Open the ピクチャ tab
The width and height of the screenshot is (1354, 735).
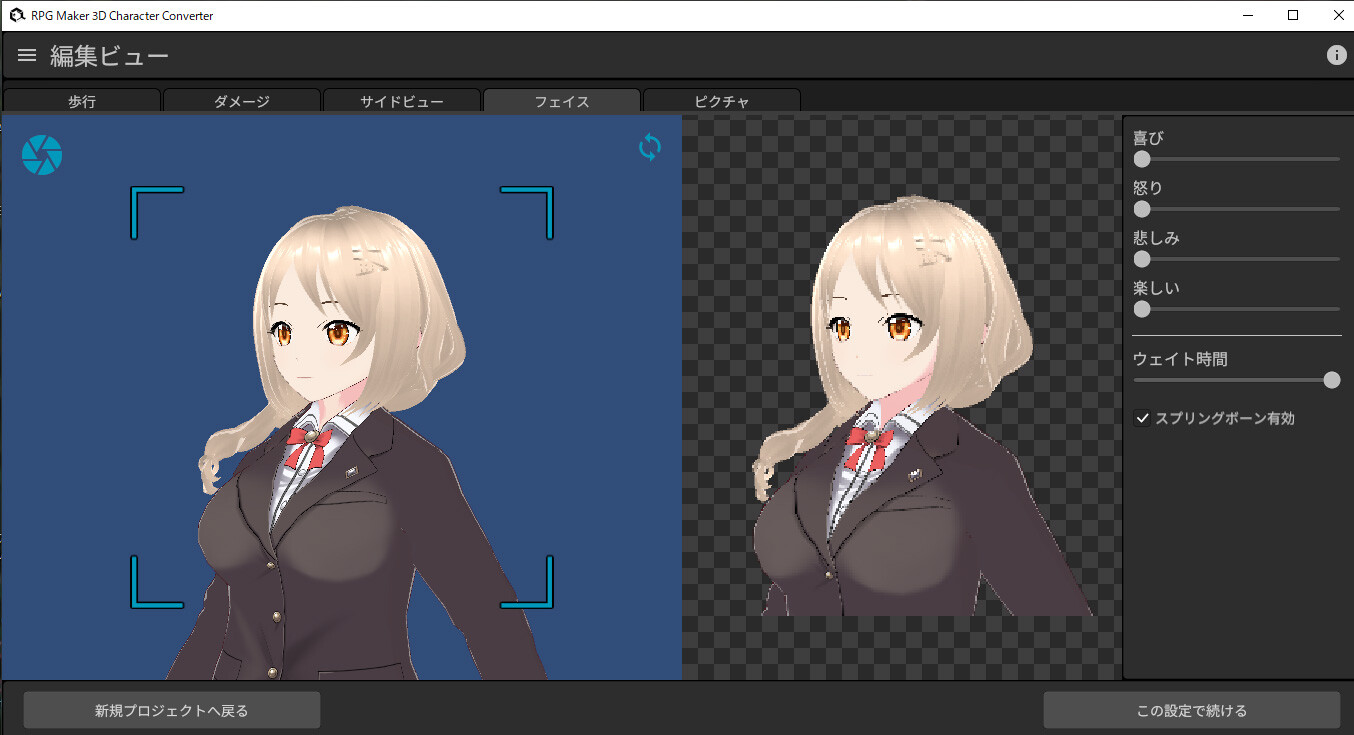coord(722,100)
